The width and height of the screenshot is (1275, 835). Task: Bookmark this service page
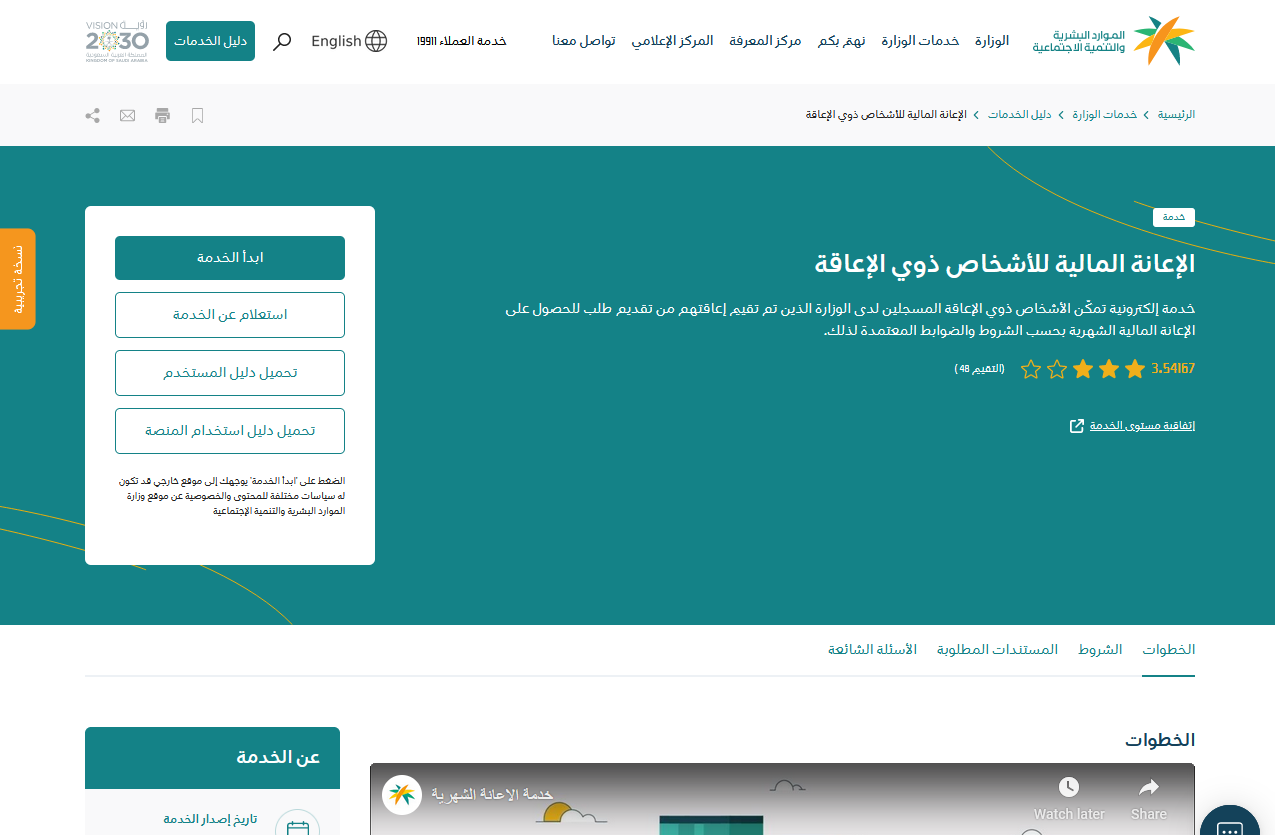(x=197, y=115)
